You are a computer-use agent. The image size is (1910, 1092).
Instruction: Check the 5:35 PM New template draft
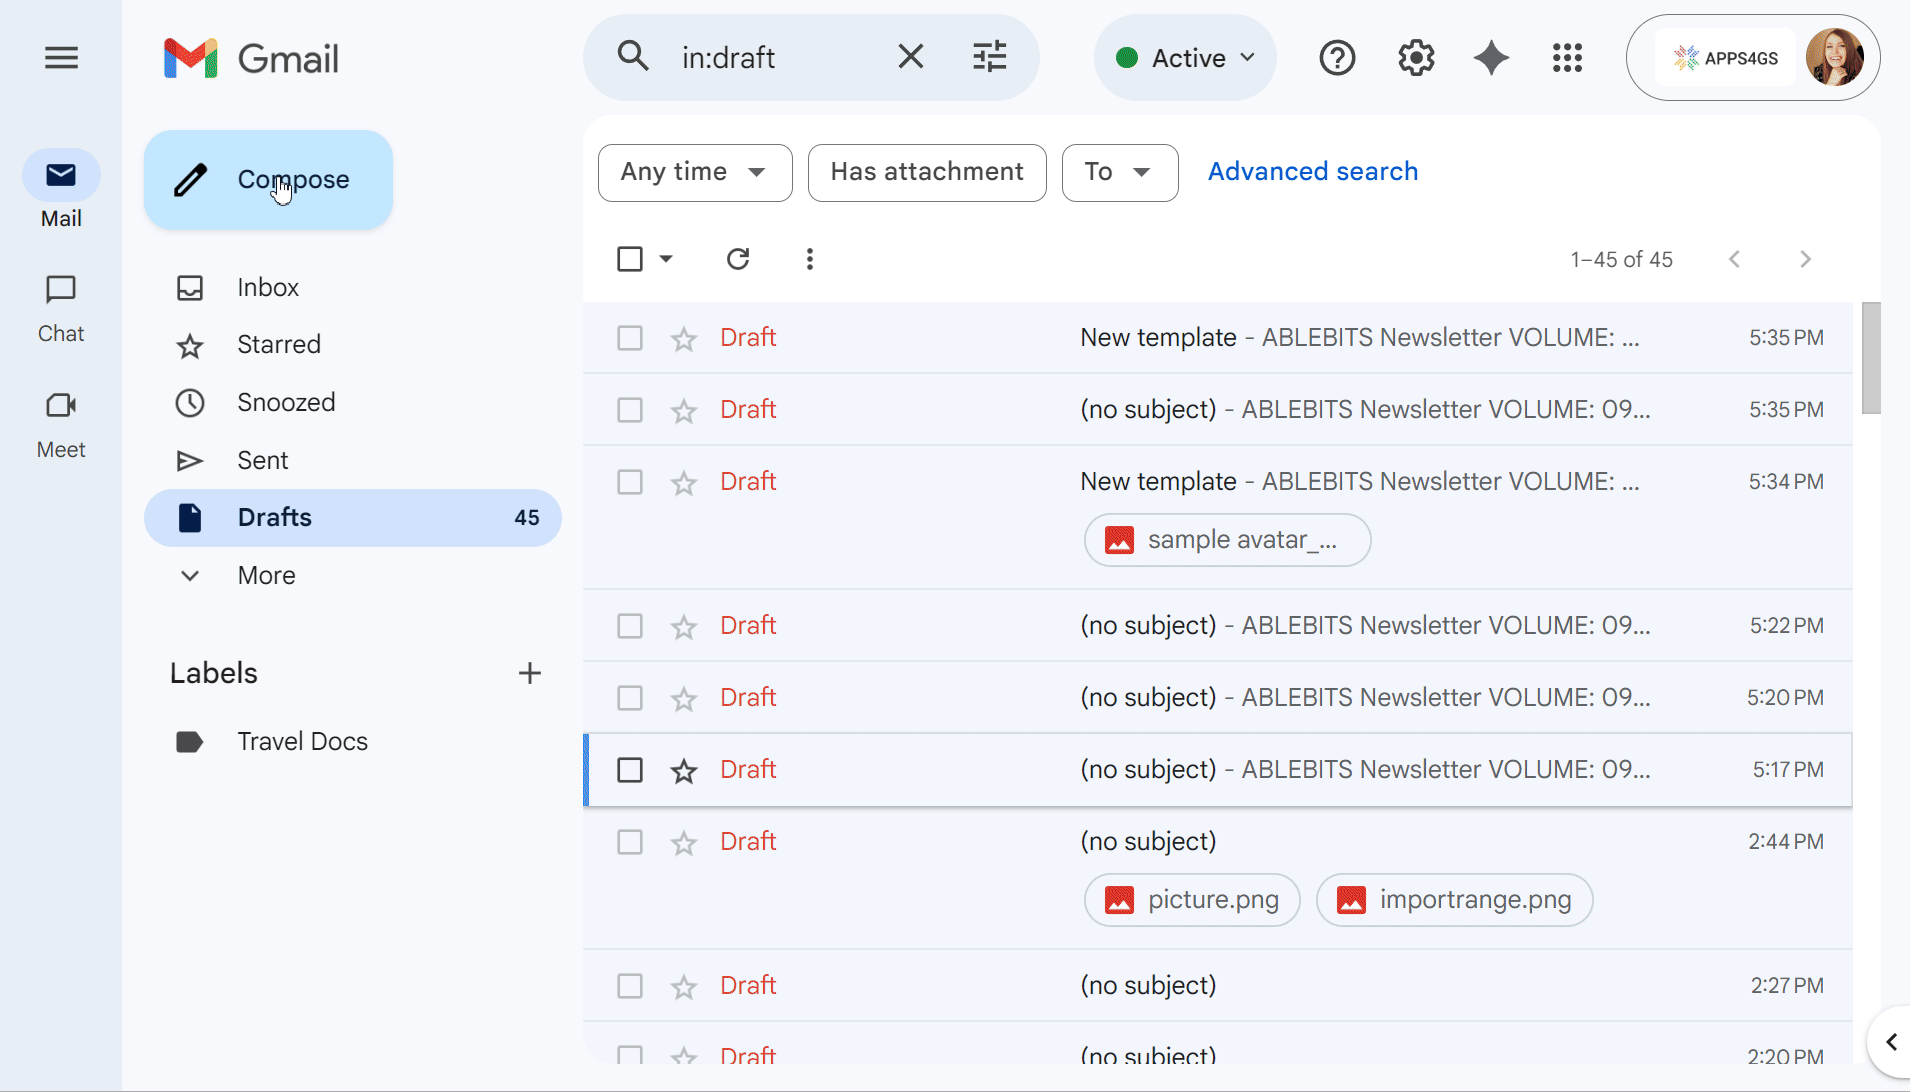[x=630, y=338]
